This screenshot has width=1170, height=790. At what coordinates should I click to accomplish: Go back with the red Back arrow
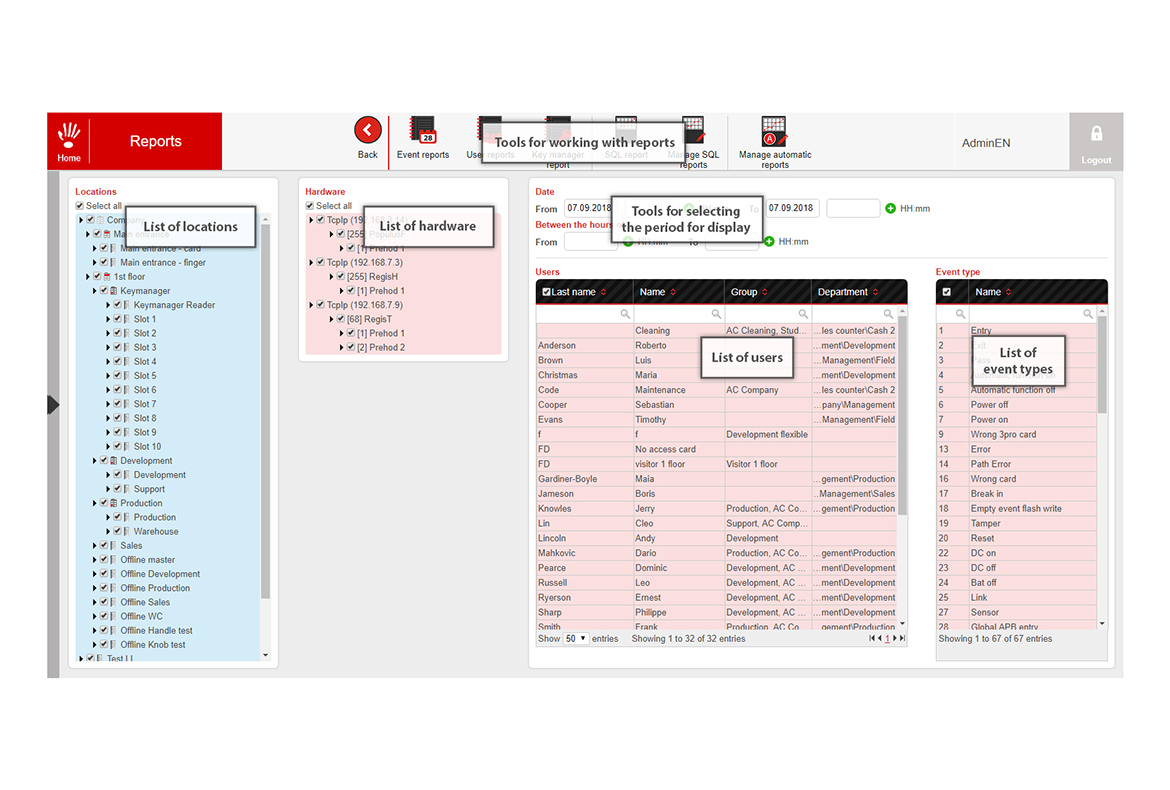pos(367,131)
